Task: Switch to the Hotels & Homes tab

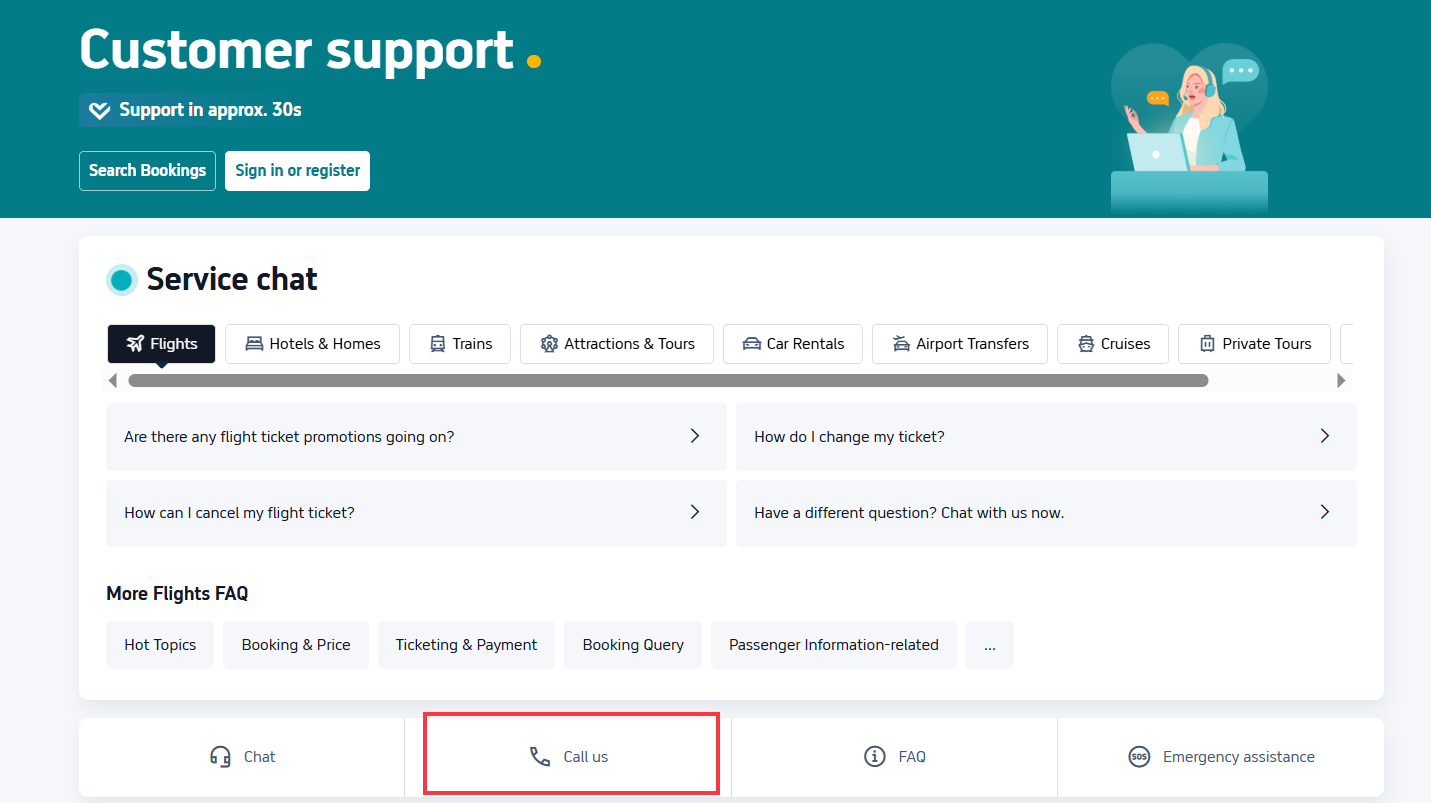Action: [x=312, y=343]
